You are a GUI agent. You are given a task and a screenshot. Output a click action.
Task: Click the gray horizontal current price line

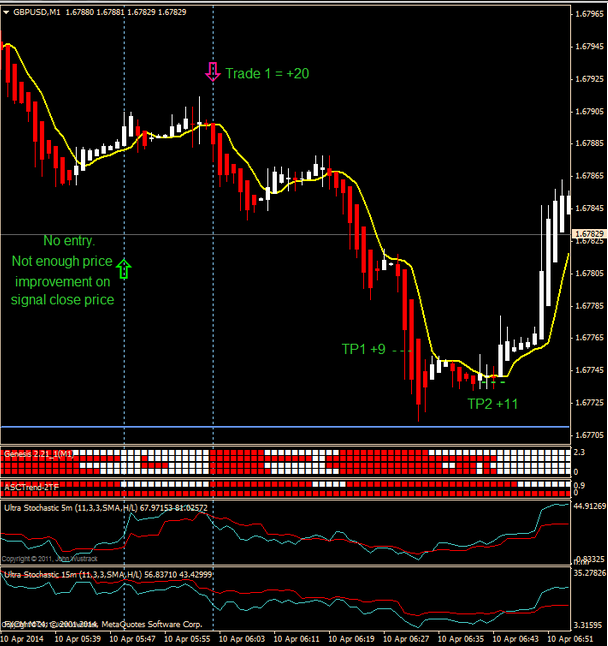point(285,234)
